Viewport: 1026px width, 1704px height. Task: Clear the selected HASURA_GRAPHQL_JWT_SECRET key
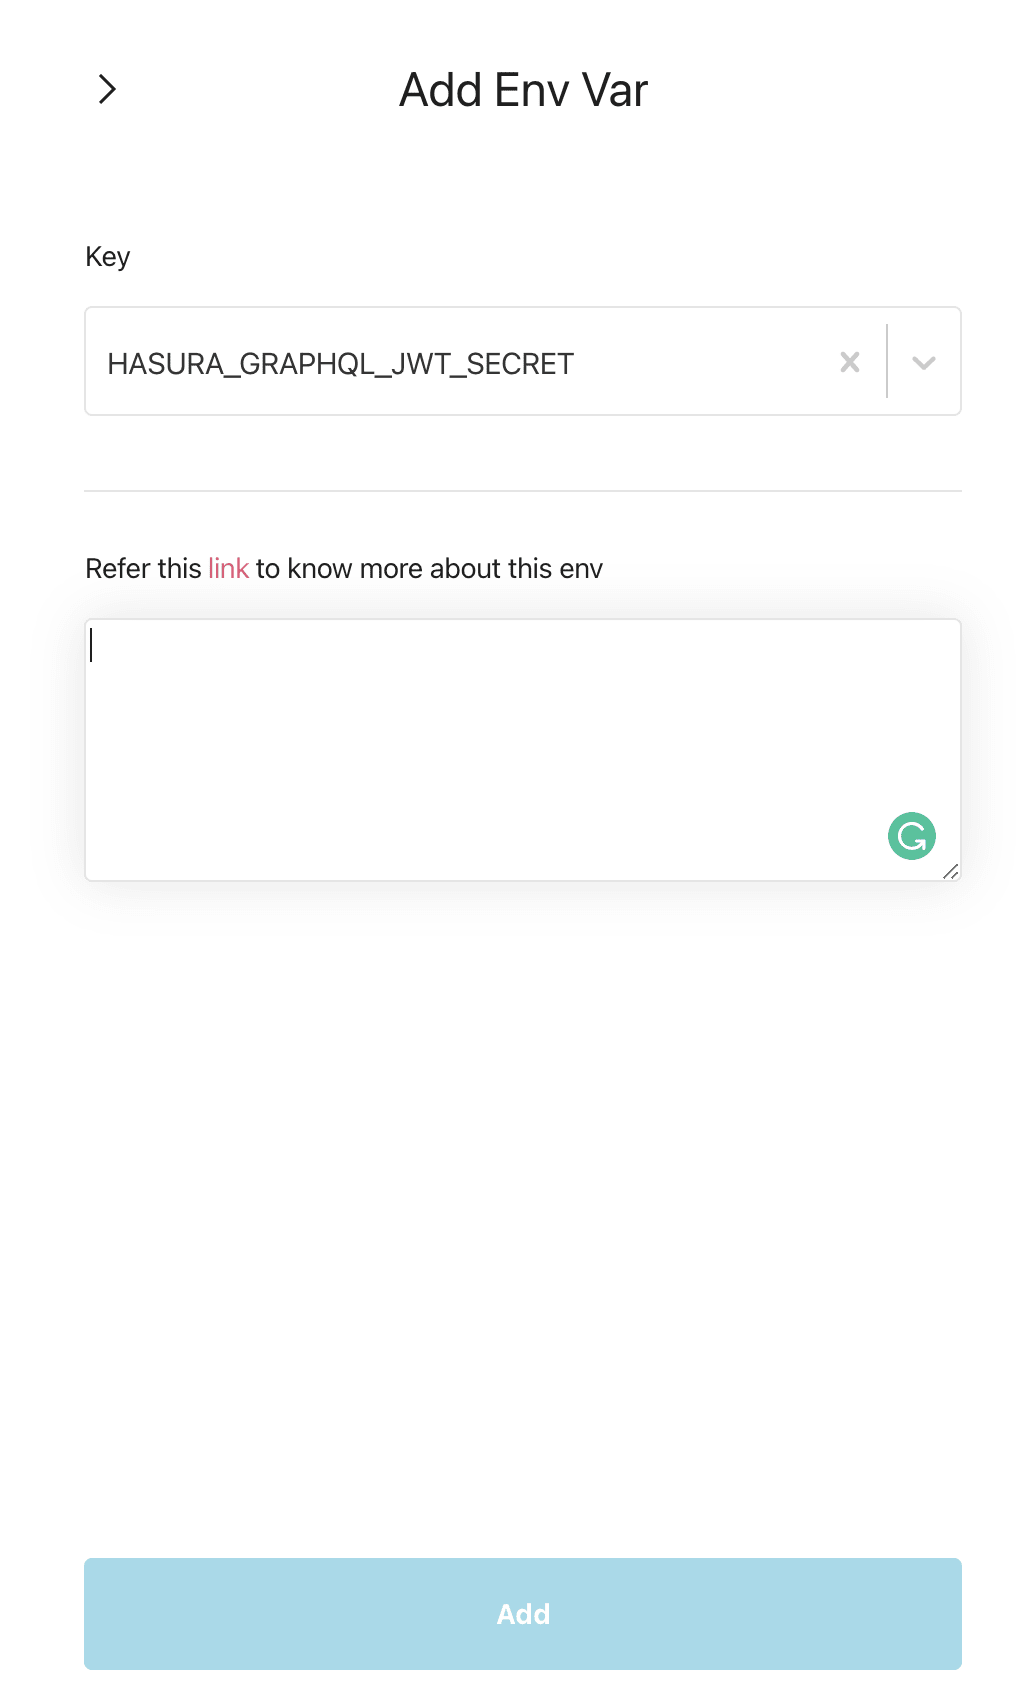[850, 362]
